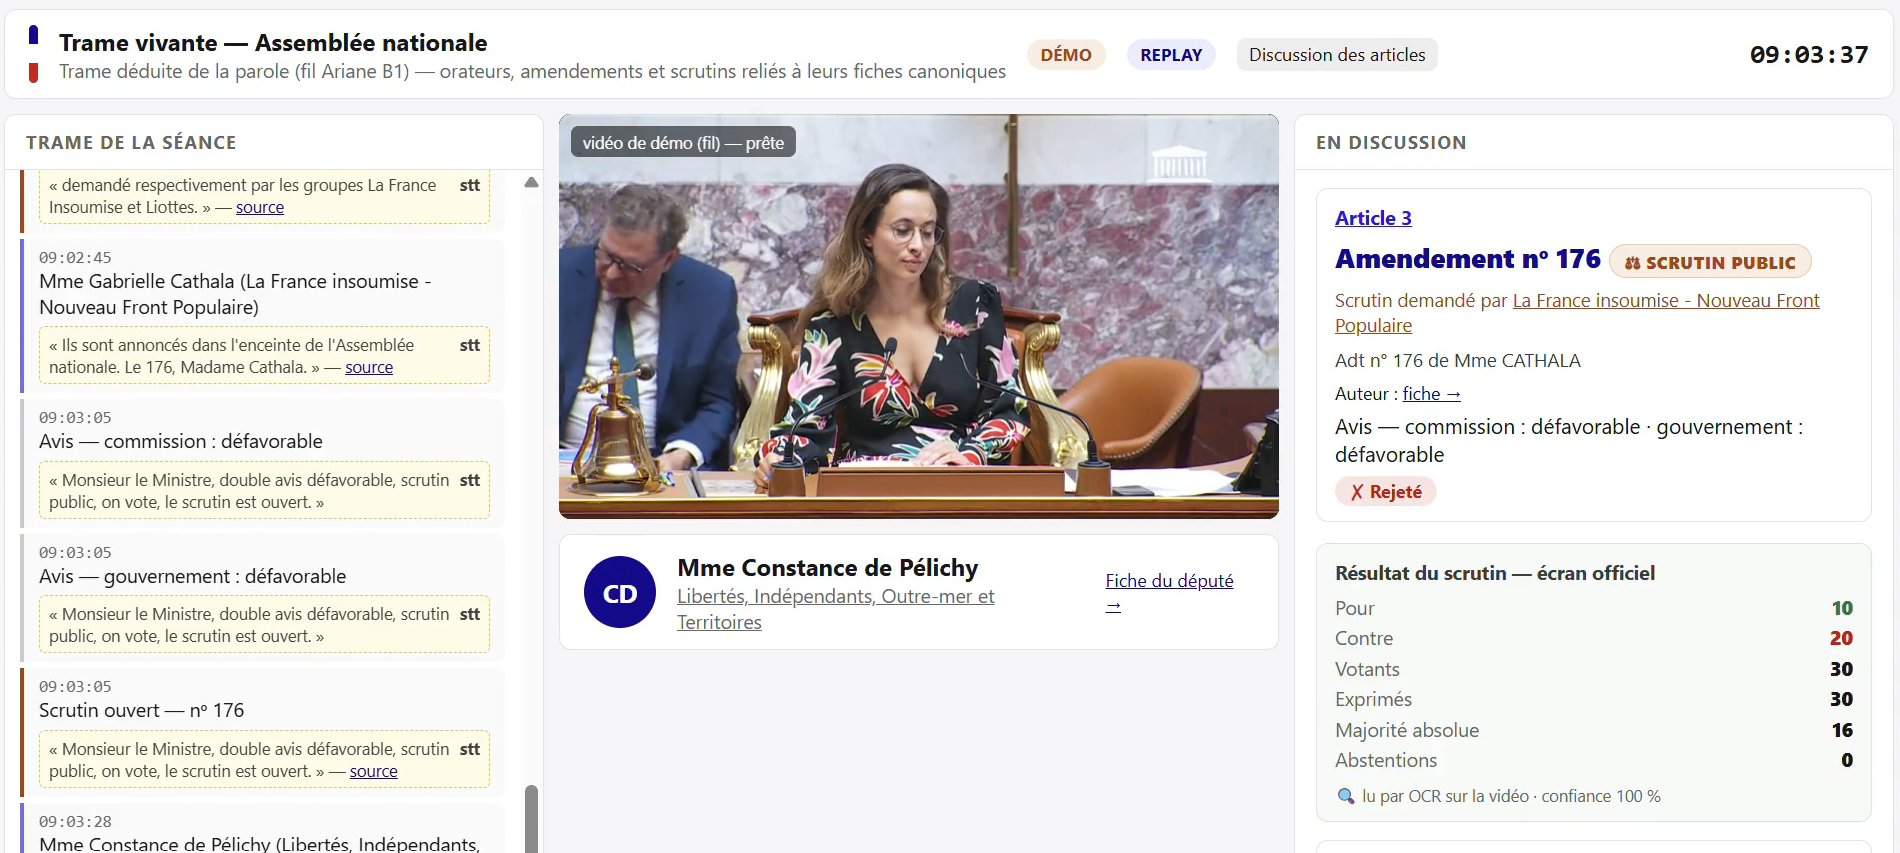Select Scrutin ouvert — nº 176 entry

263,732
